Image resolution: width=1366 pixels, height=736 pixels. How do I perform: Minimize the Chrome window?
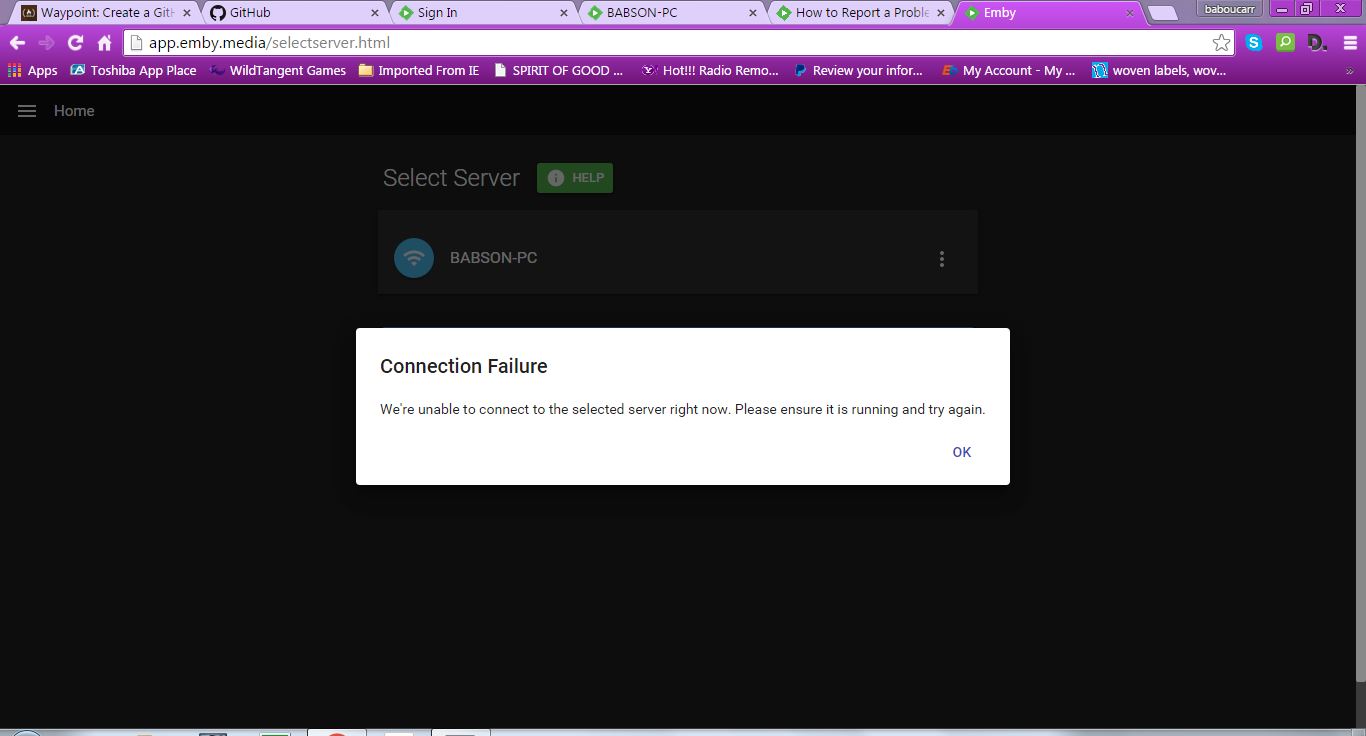click(x=1281, y=9)
